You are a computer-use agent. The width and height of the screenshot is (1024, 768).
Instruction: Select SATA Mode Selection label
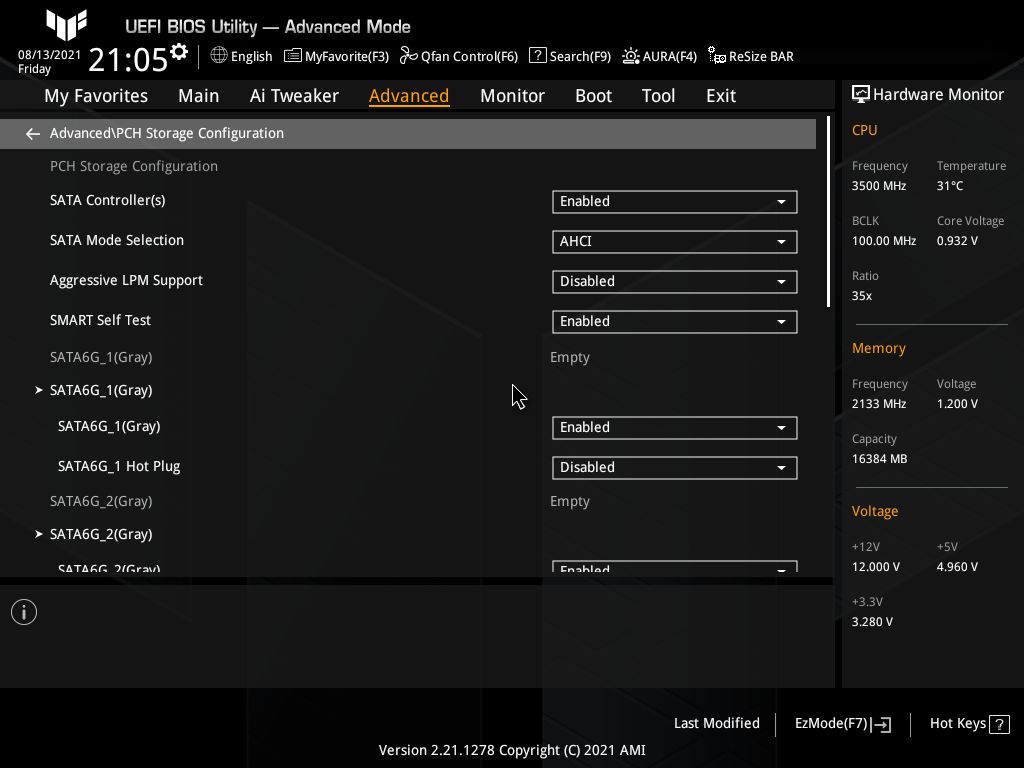117,240
